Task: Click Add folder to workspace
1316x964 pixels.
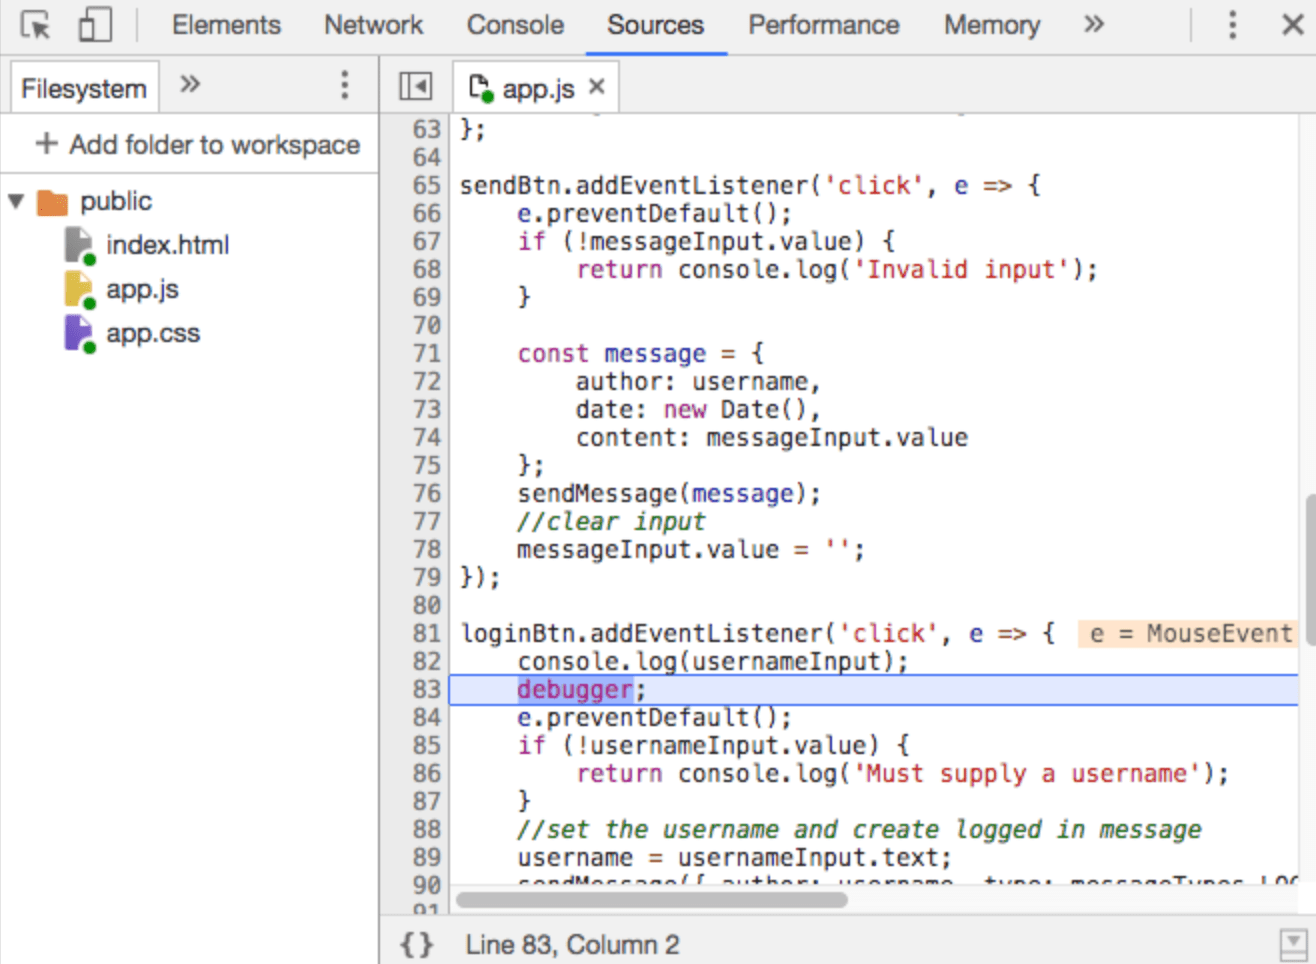Action: point(200,145)
